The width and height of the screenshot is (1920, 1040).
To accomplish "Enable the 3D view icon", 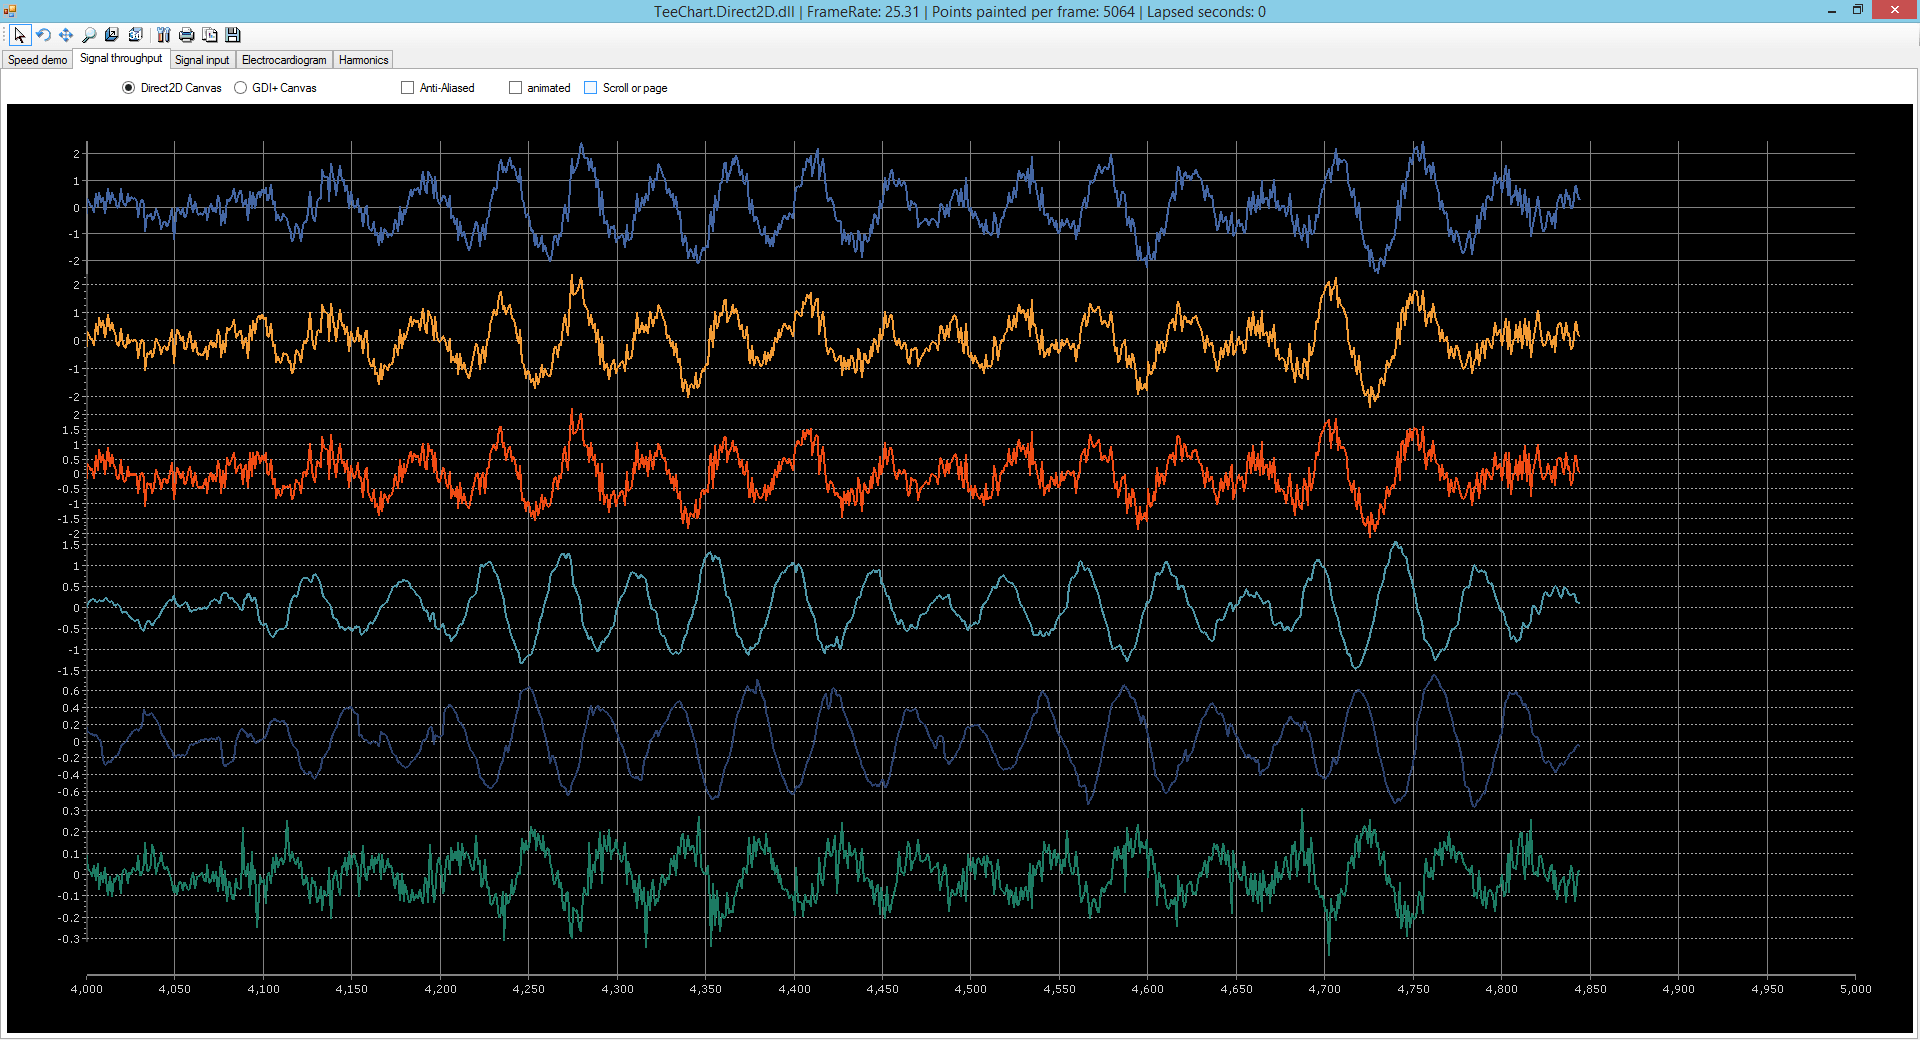I will [136, 35].
